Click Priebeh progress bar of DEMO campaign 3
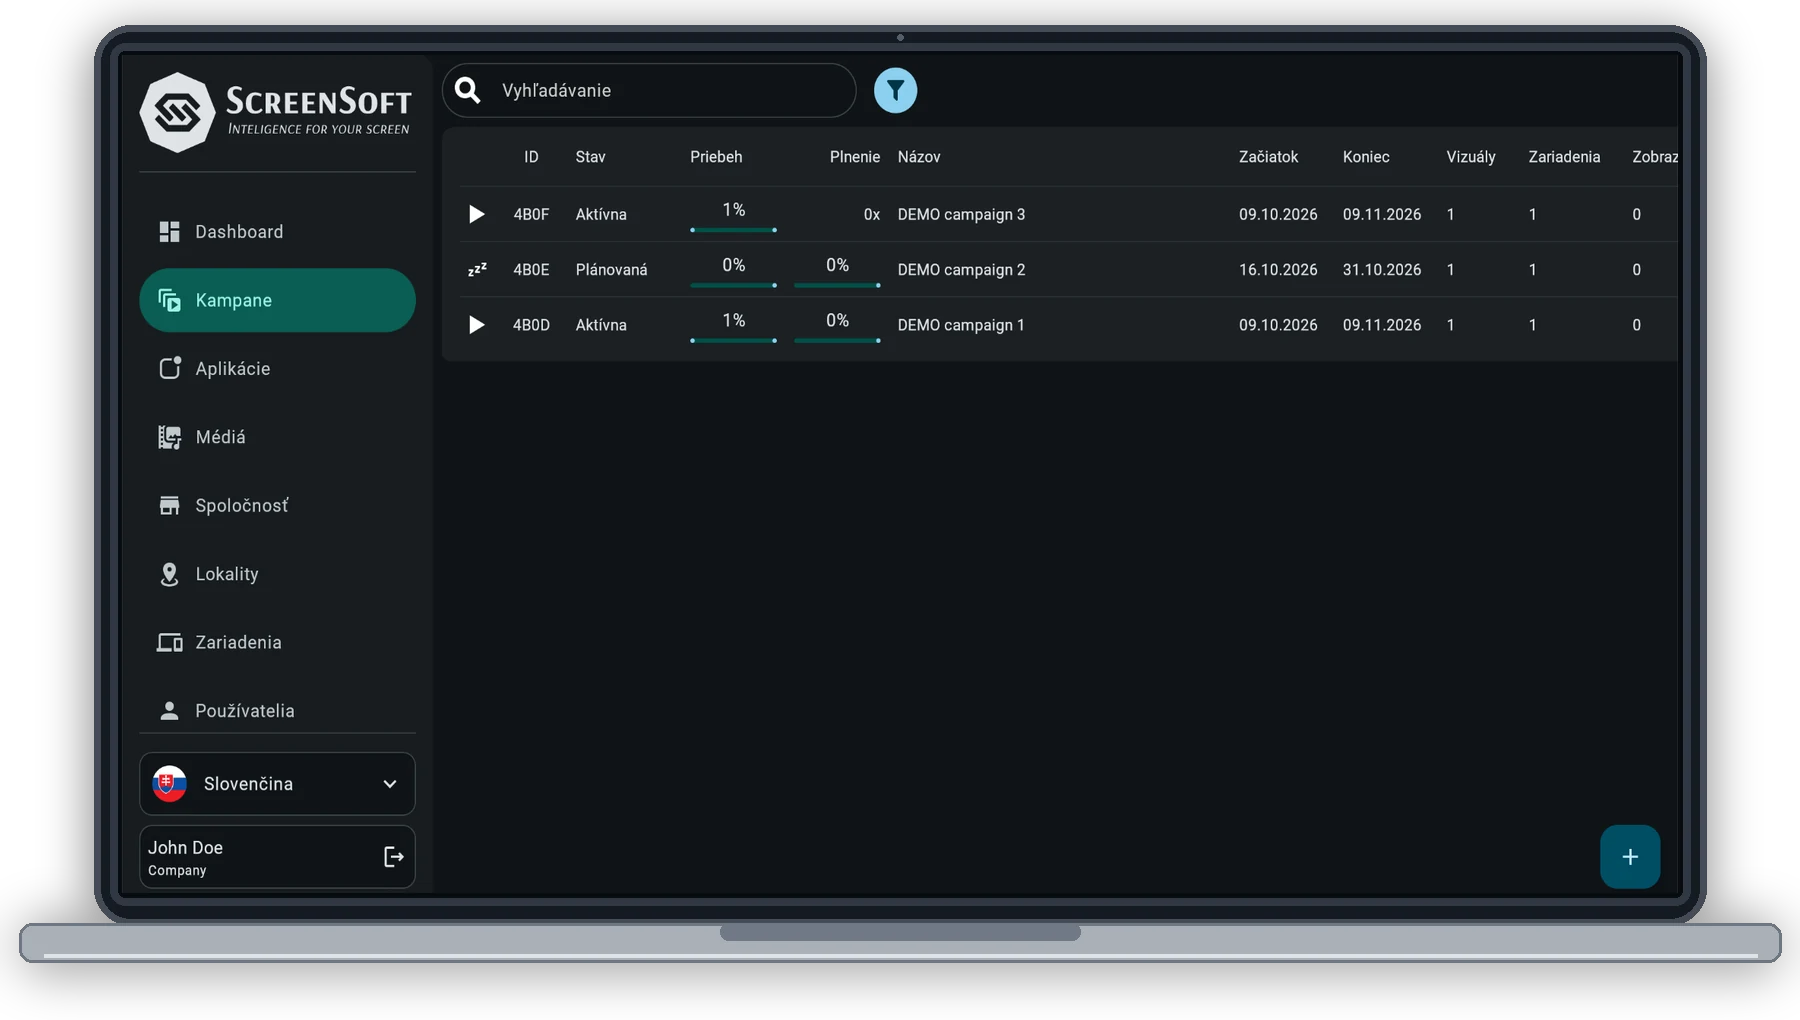Viewport: 1800px width, 1020px height. pyautogui.click(x=733, y=230)
